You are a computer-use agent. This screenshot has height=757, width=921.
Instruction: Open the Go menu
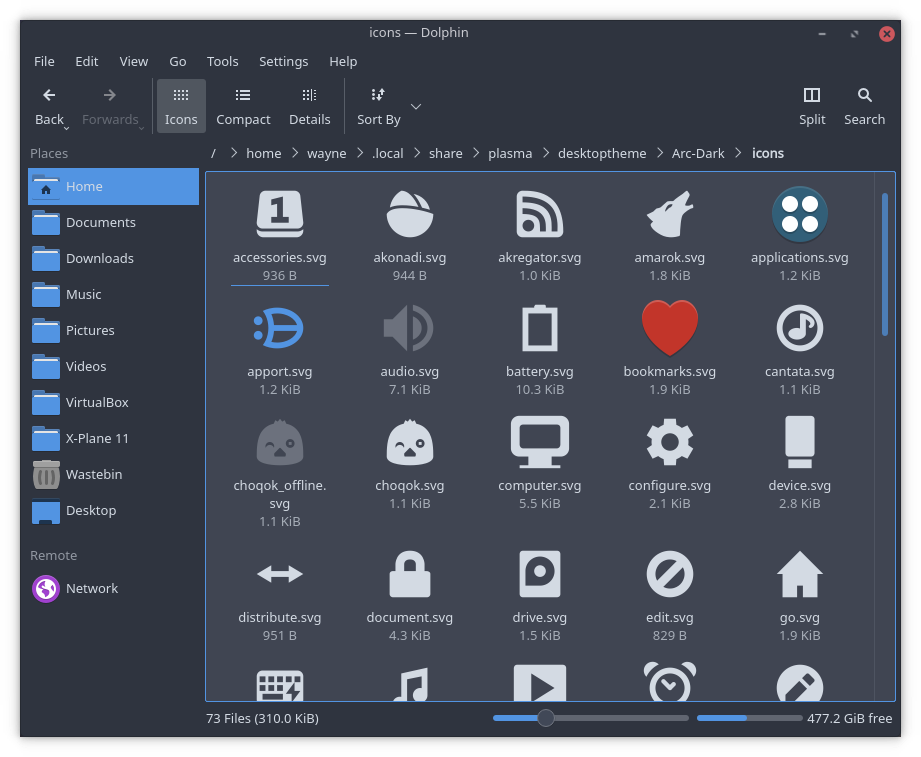pos(177,62)
